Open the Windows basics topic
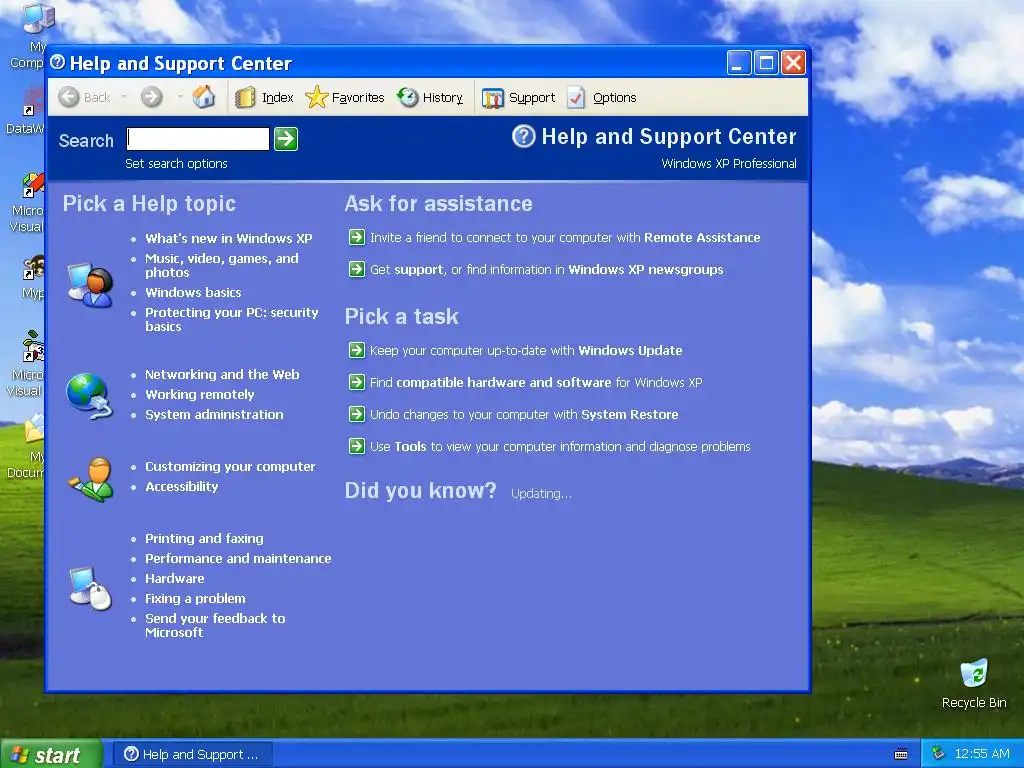The height and width of the screenshot is (768, 1024). (x=193, y=293)
